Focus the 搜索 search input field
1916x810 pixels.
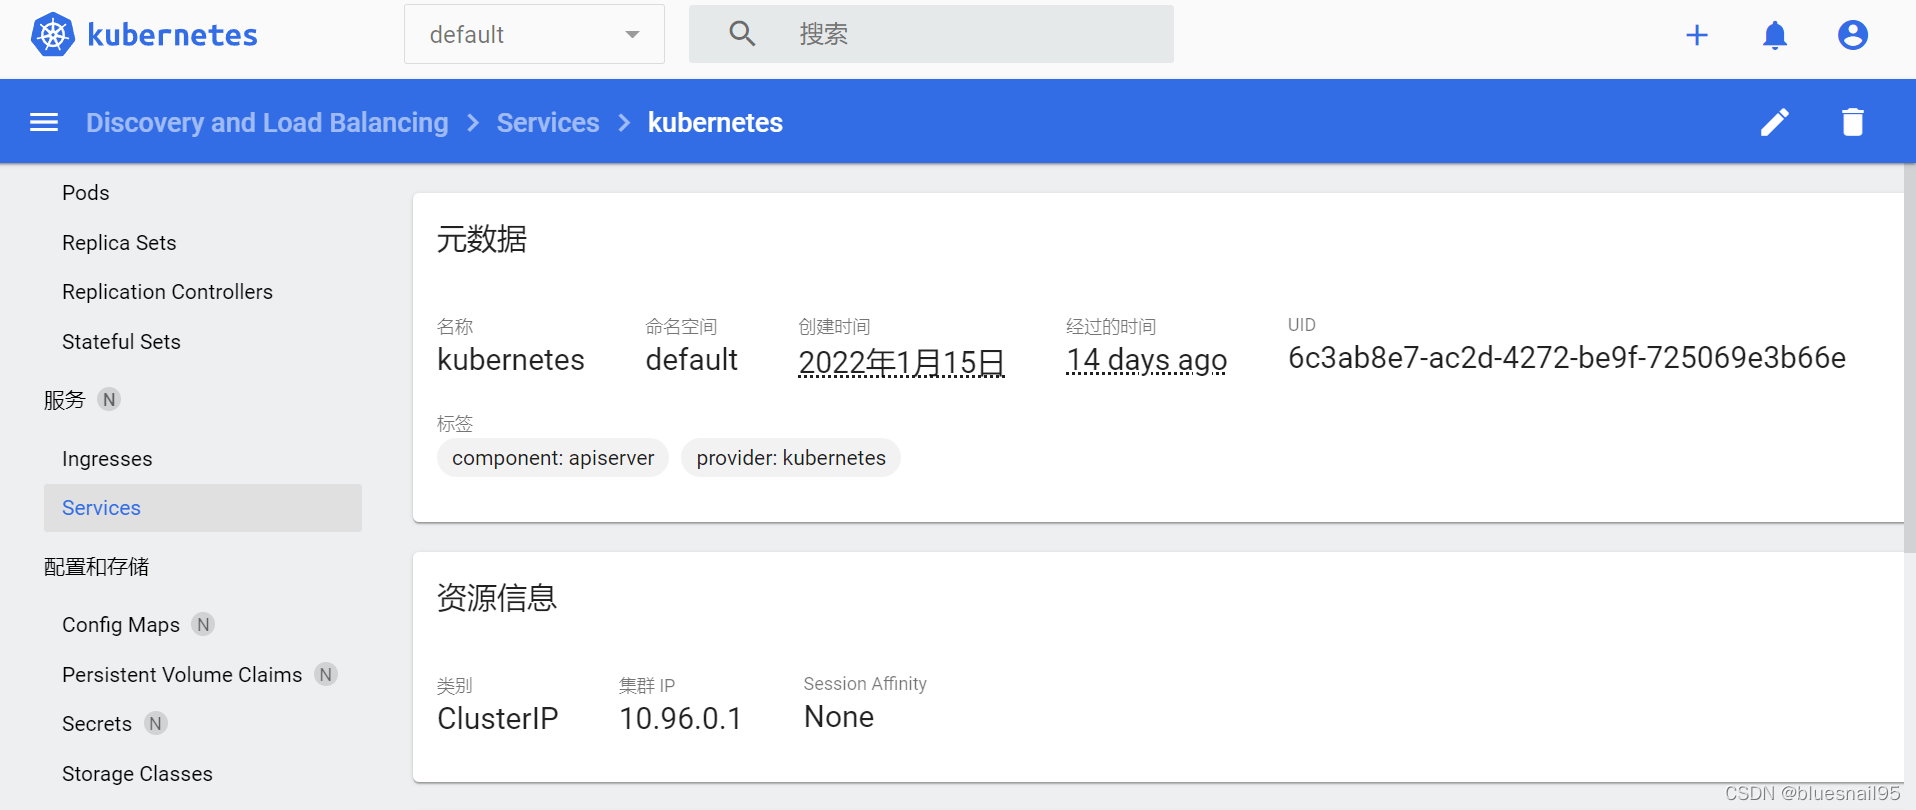coord(931,34)
